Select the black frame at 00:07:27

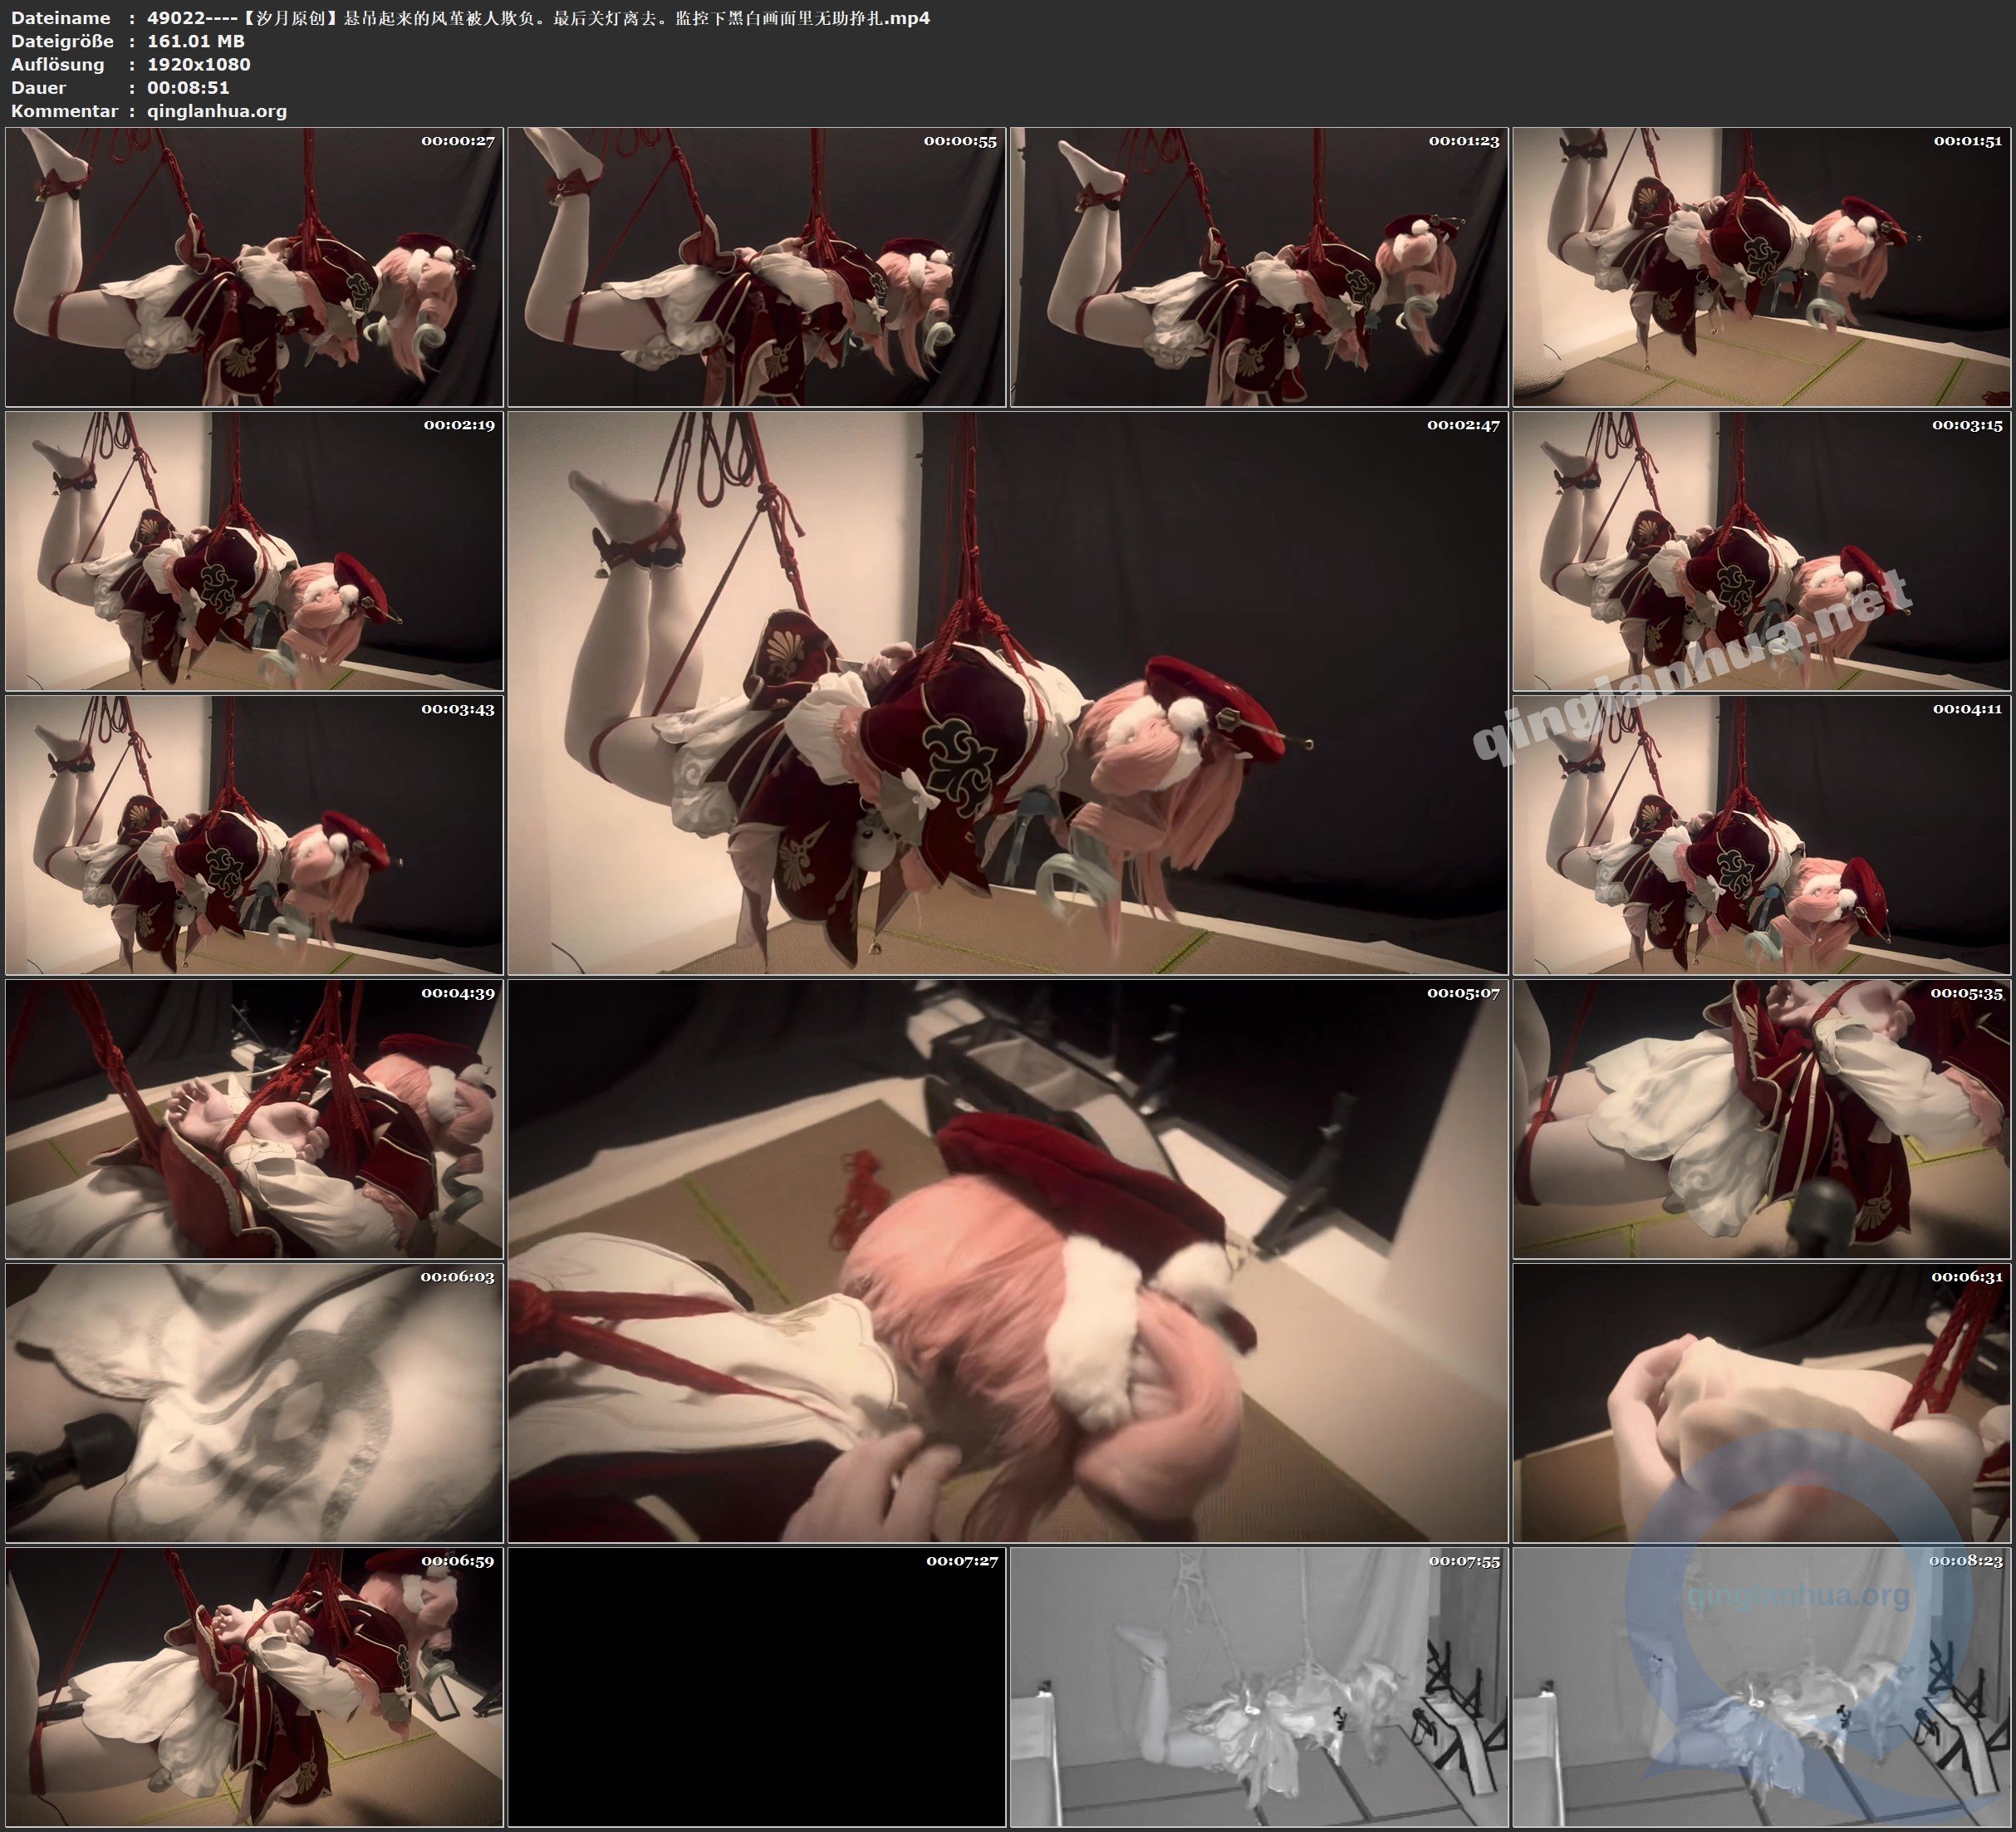[756, 1686]
